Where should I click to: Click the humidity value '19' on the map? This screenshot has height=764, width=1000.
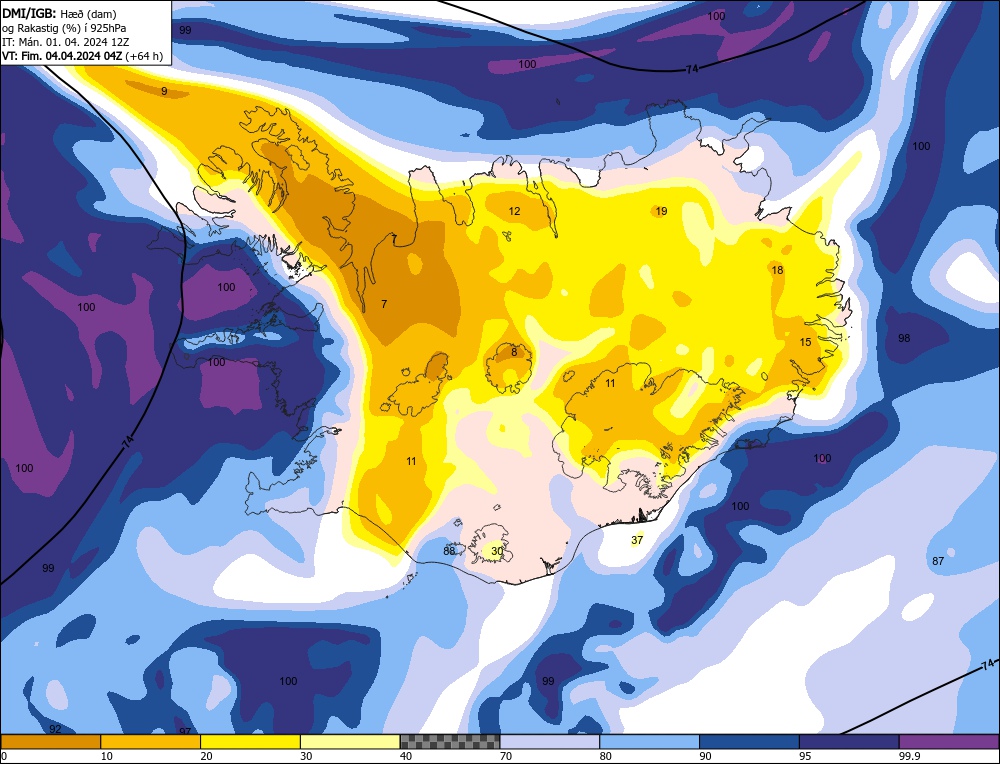pyautogui.click(x=661, y=211)
